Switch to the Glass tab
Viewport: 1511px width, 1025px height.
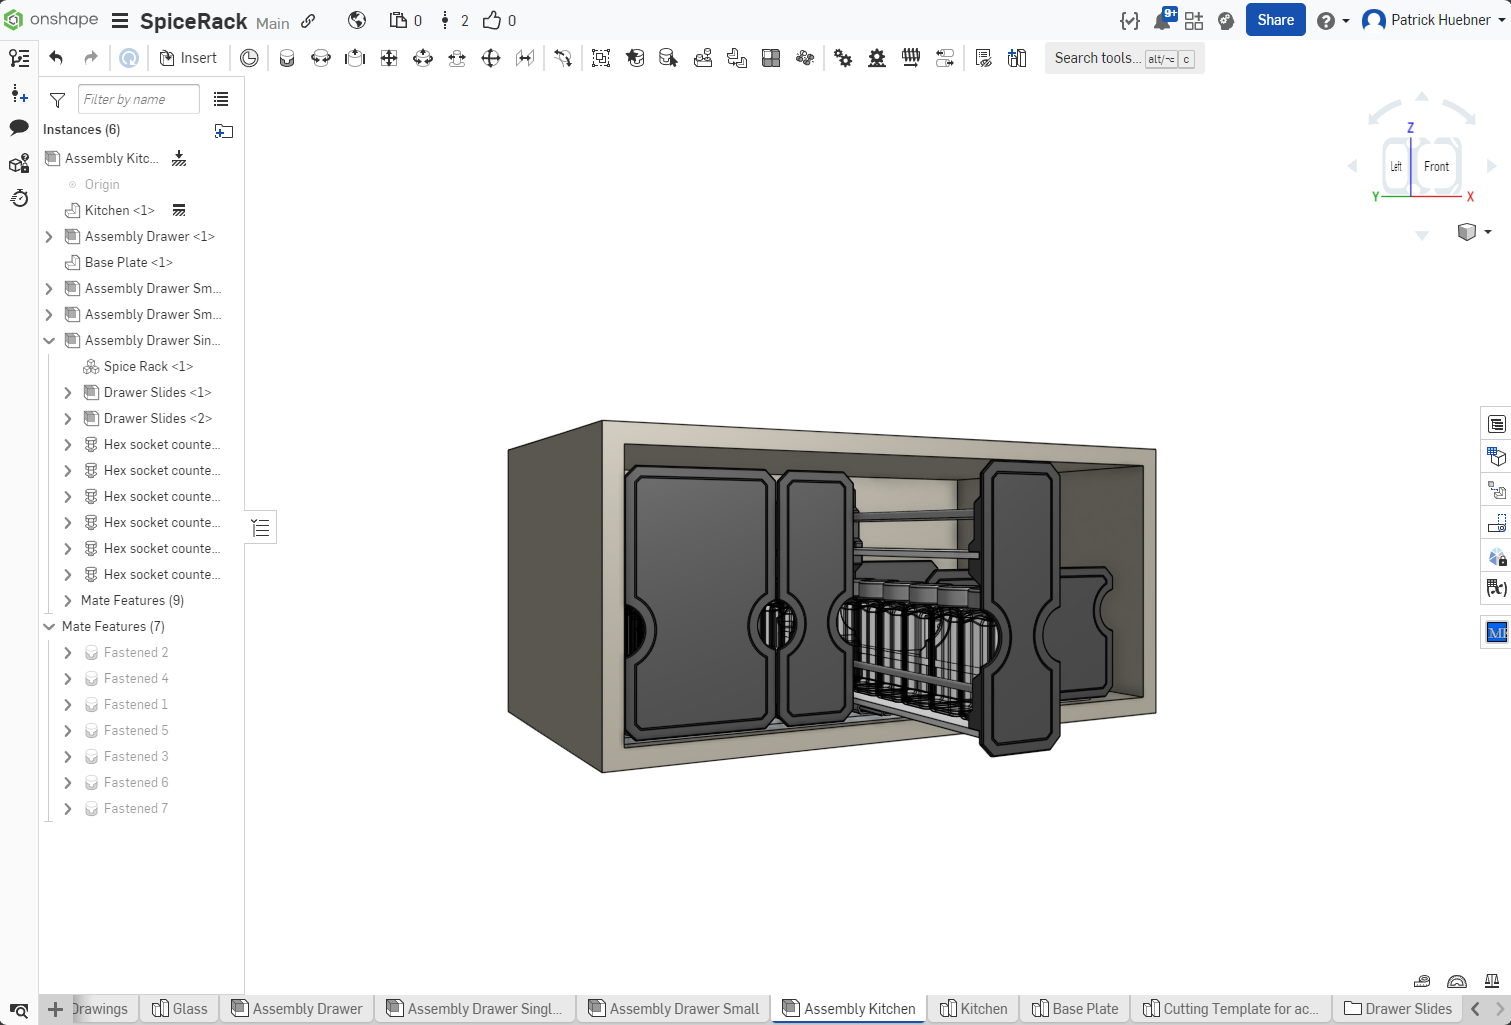pos(180,1009)
